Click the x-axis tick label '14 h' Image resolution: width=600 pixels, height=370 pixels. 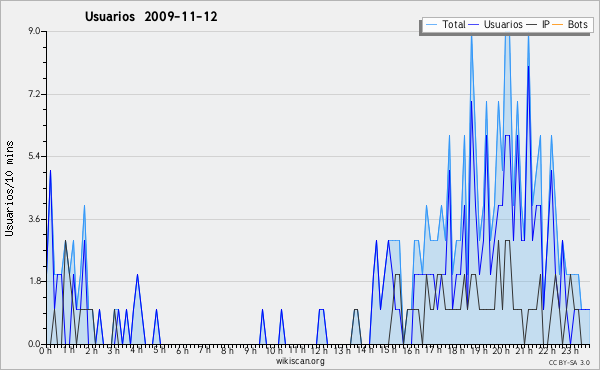[x=365, y=350]
